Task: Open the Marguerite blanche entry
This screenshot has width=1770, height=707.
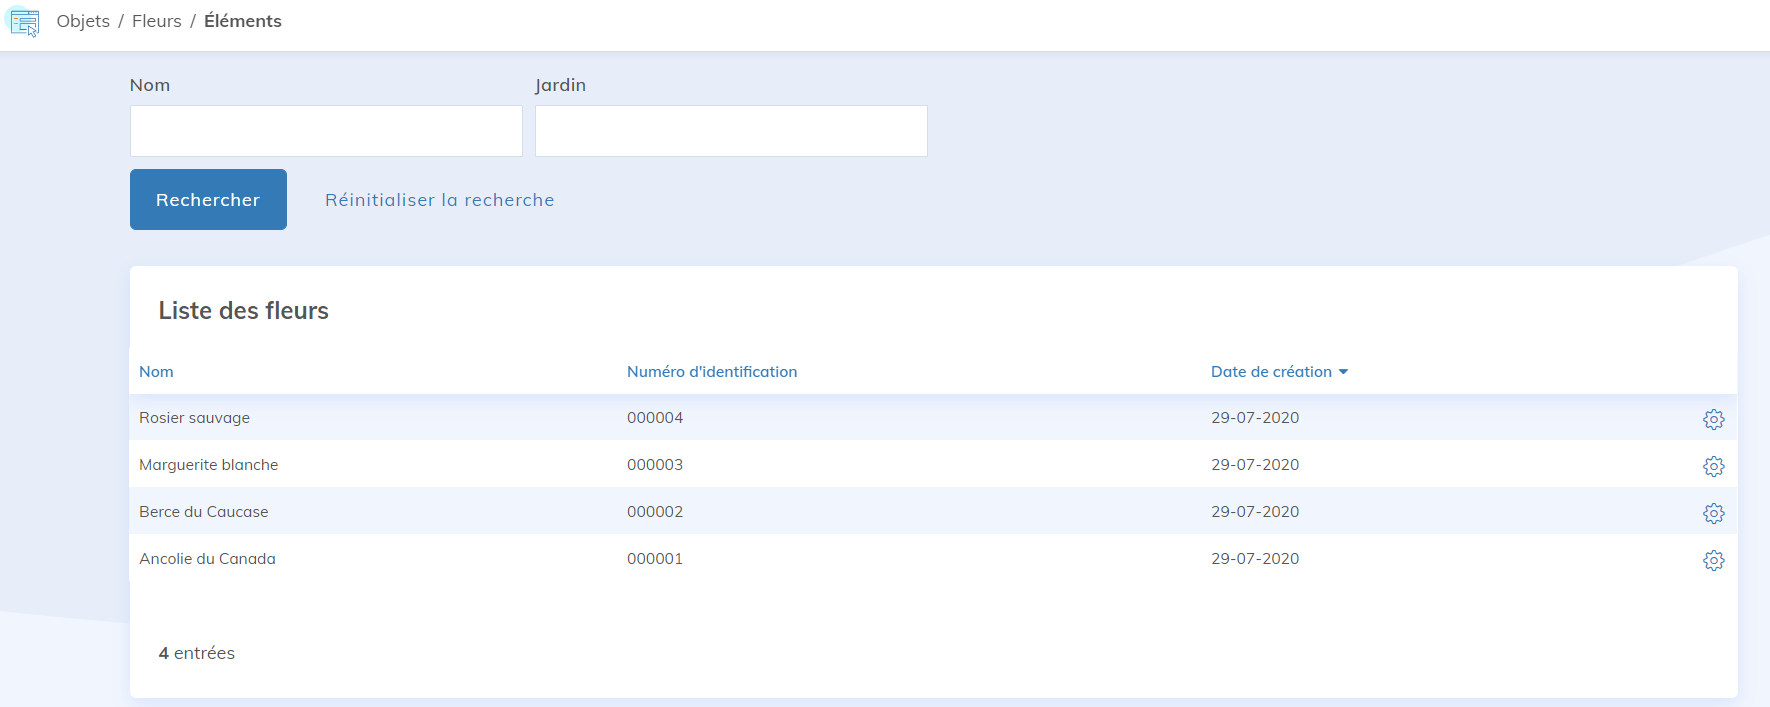Action: [208, 465]
